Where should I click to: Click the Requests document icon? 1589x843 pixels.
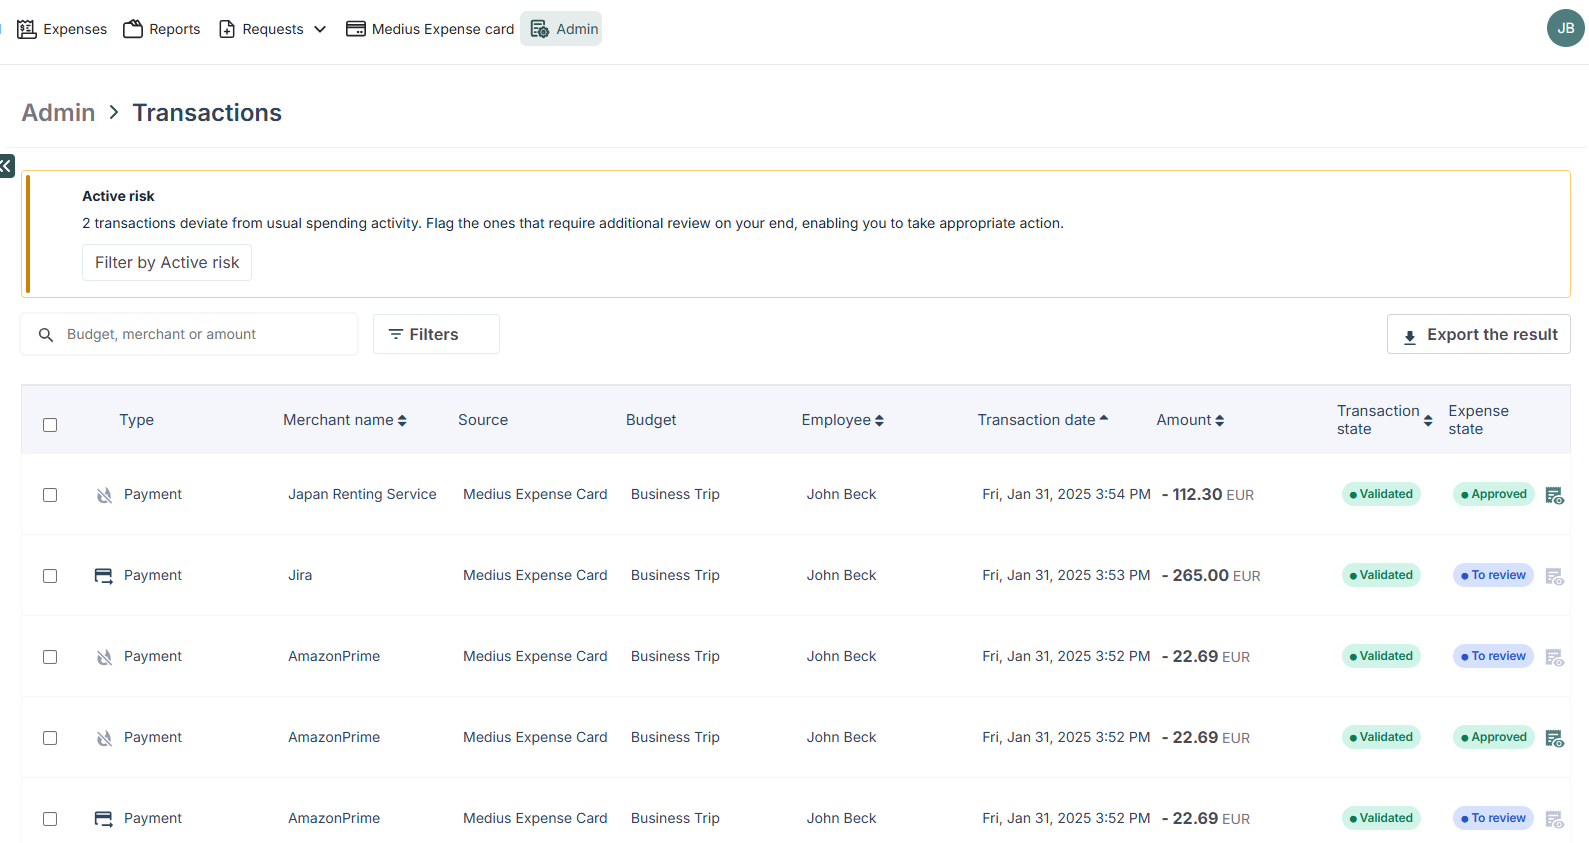(x=227, y=29)
